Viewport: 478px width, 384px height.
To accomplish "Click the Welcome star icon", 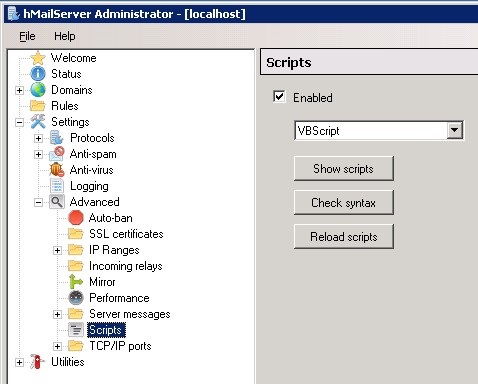I will (x=38, y=58).
